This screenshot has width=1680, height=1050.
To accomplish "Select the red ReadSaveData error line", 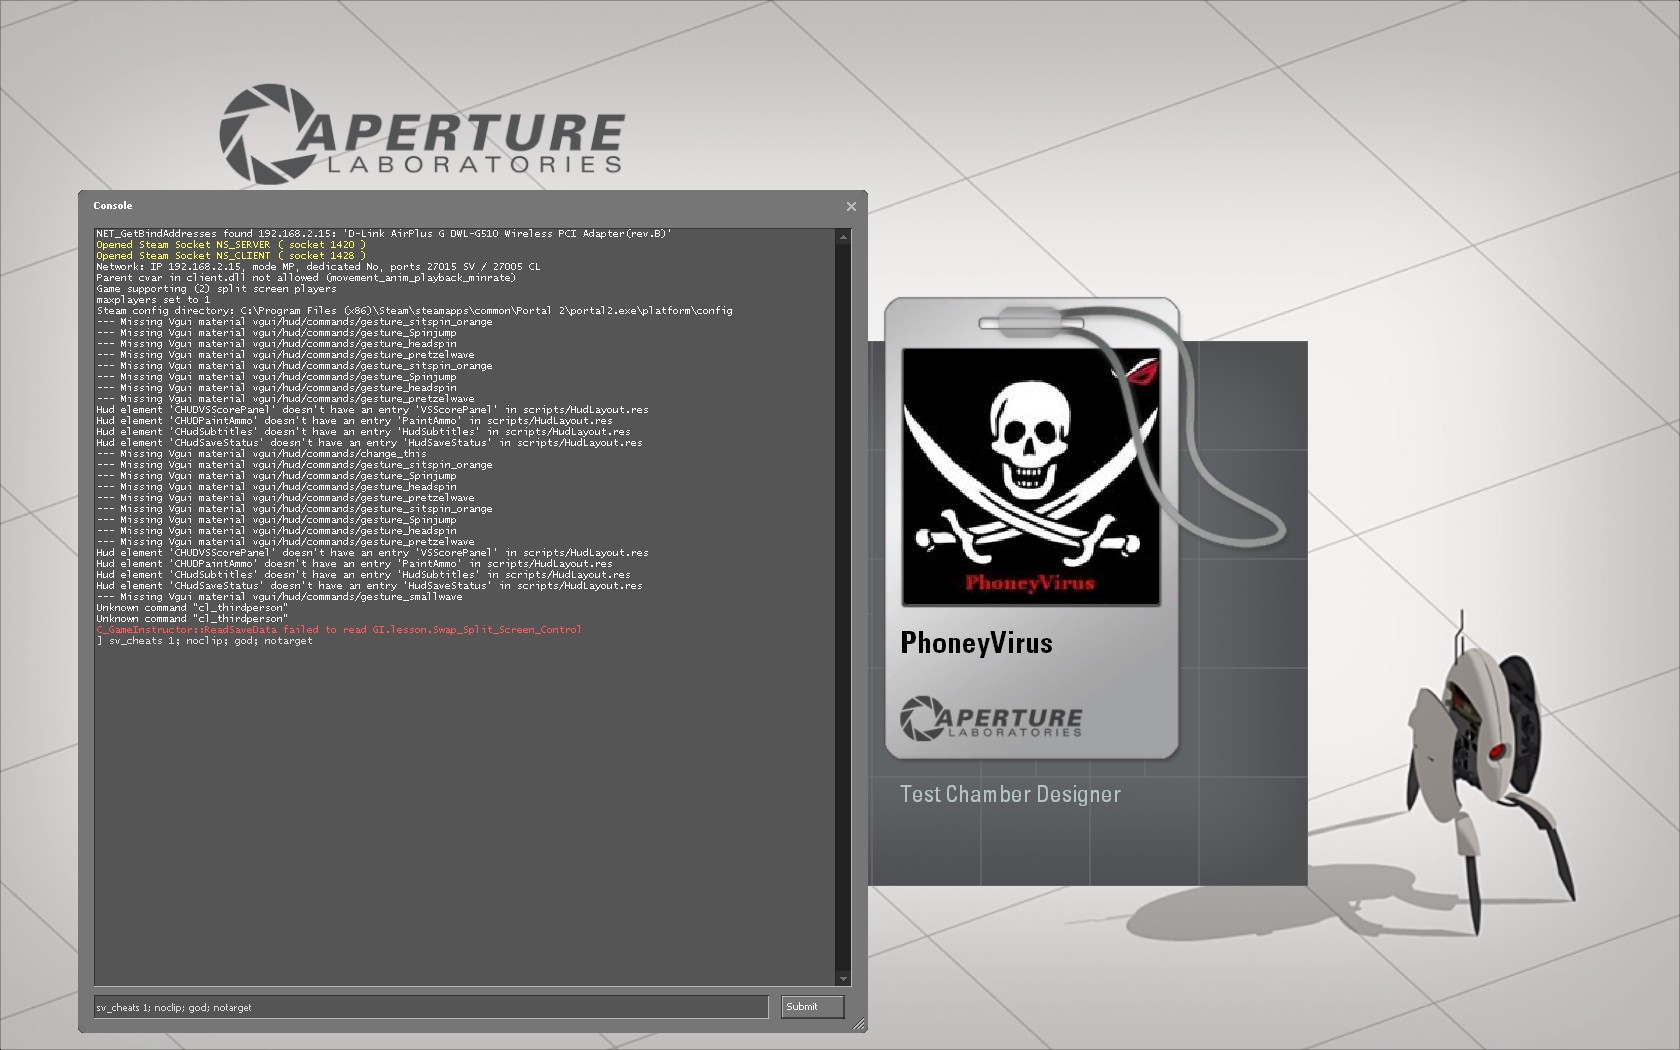I will (x=339, y=630).
